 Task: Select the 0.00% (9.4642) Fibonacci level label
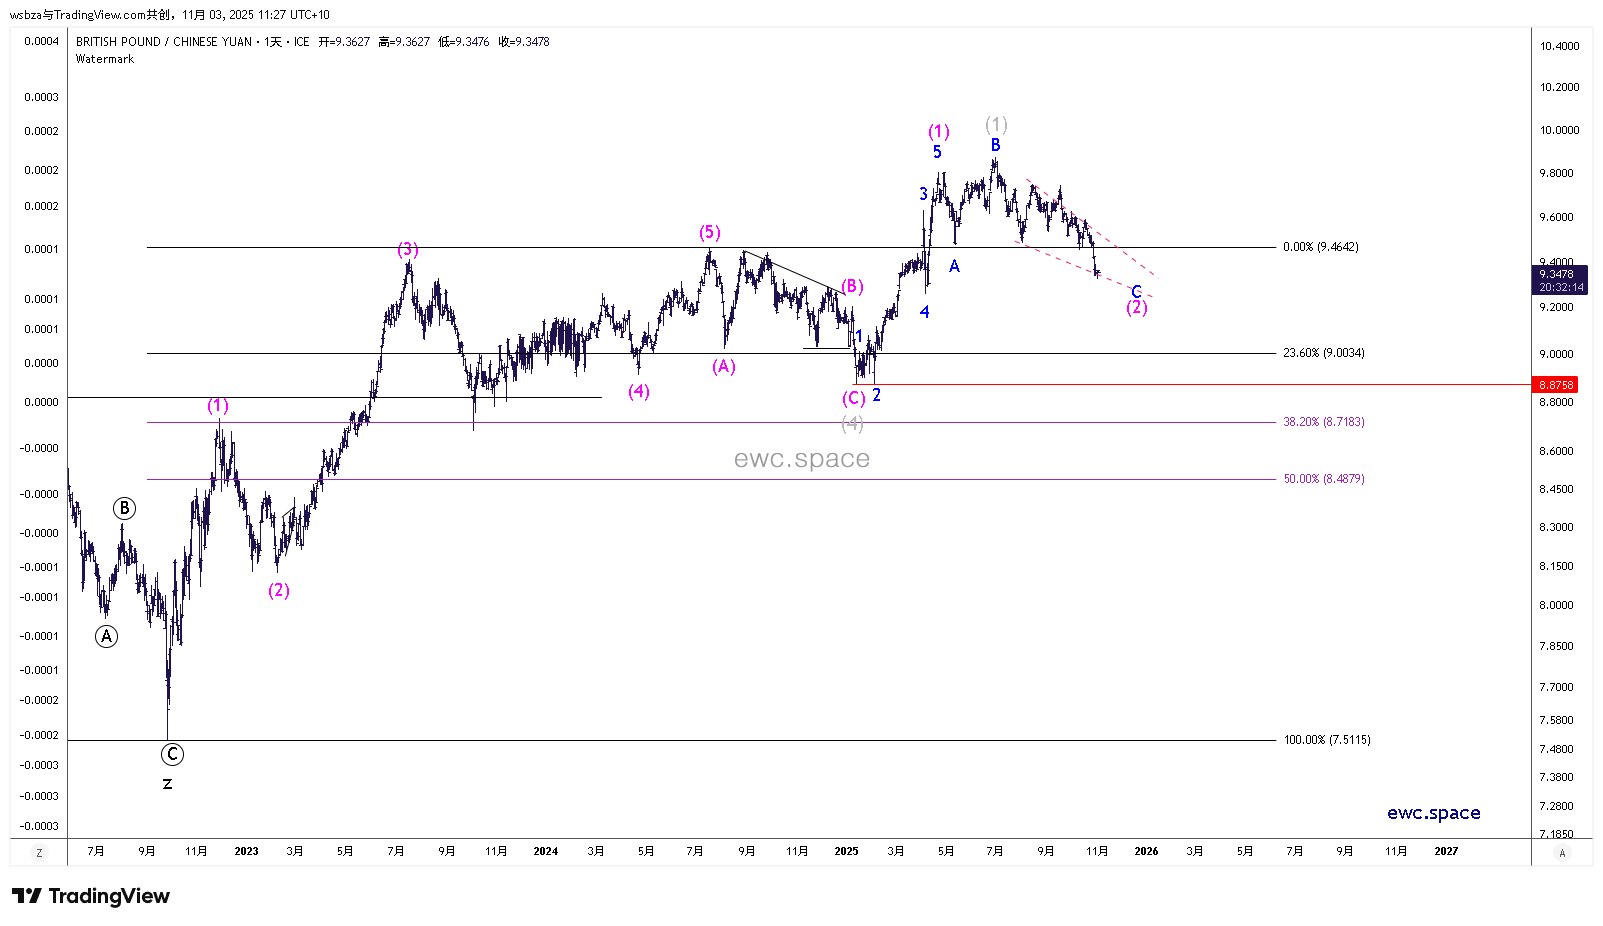[1320, 247]
